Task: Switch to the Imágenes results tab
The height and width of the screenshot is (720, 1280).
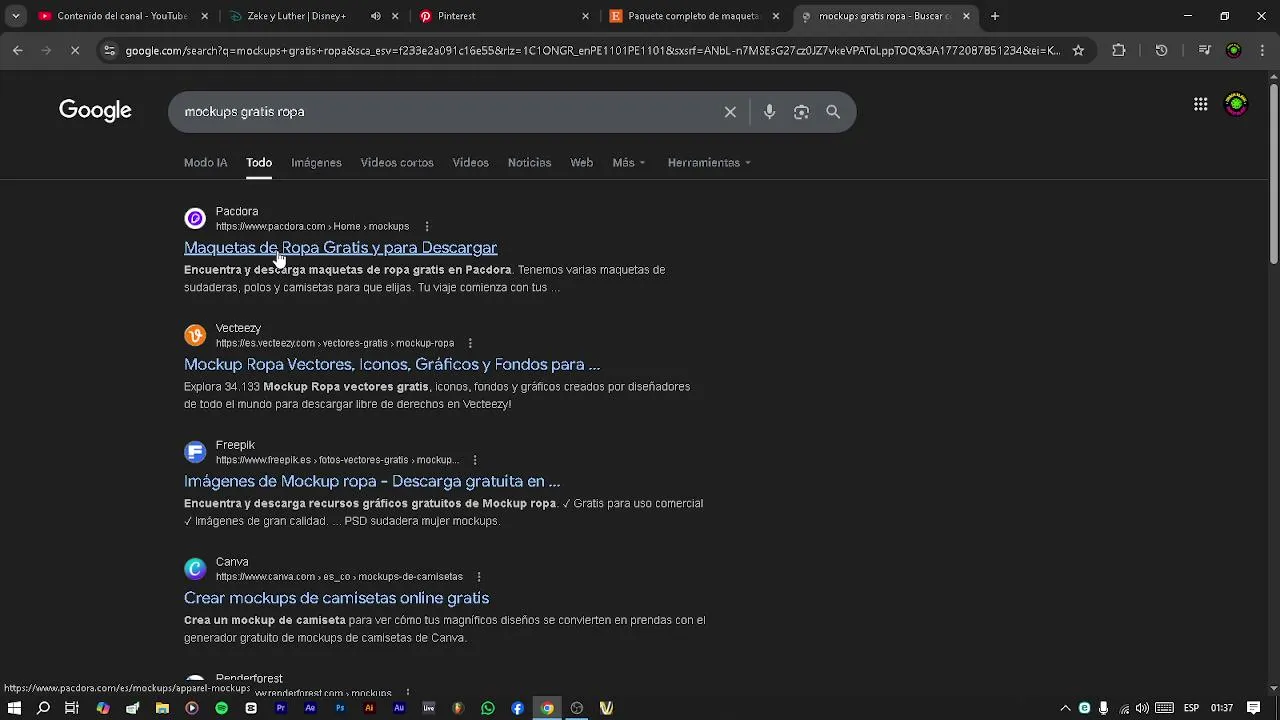Action: click(316, 162)
